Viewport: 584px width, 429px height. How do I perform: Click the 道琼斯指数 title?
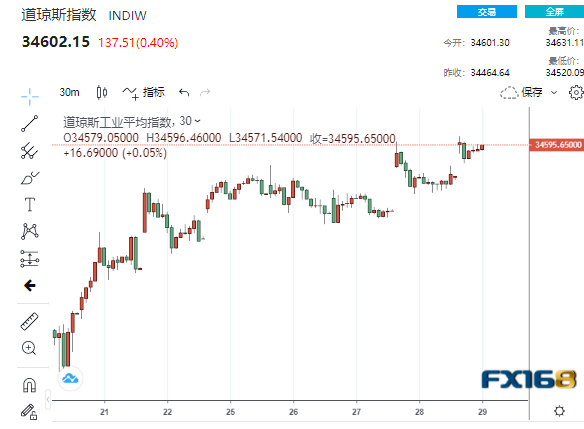point(59,15)
